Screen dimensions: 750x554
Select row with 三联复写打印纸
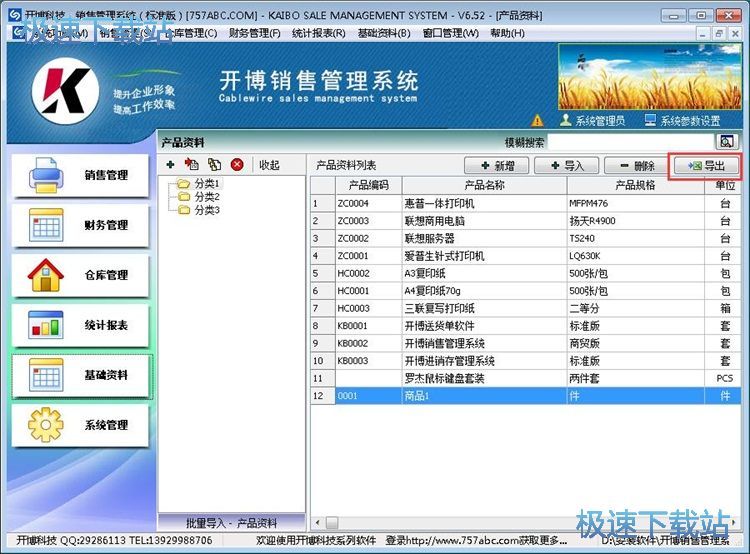coord(526,308)
